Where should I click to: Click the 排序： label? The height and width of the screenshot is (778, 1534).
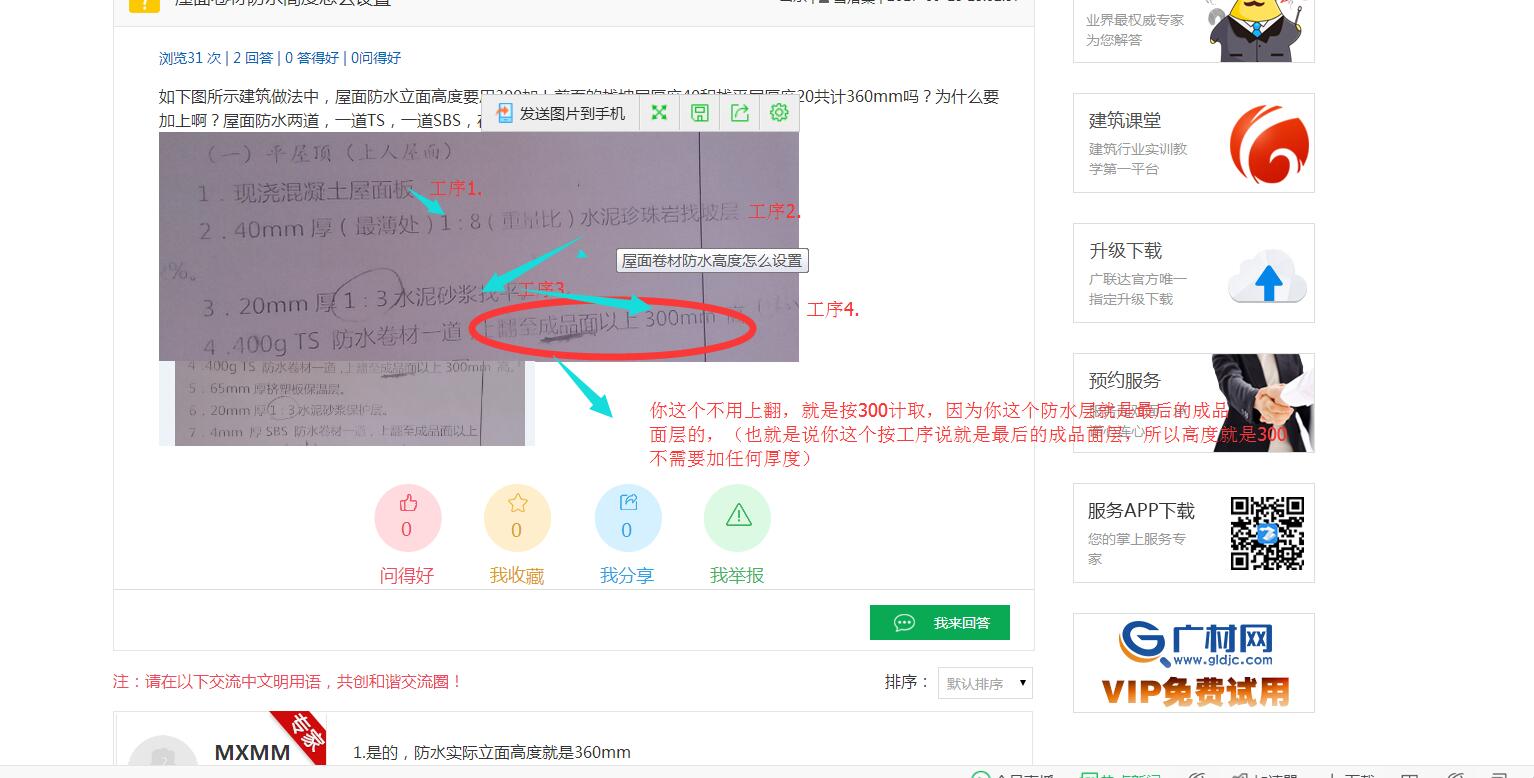(x=907, y=682)
